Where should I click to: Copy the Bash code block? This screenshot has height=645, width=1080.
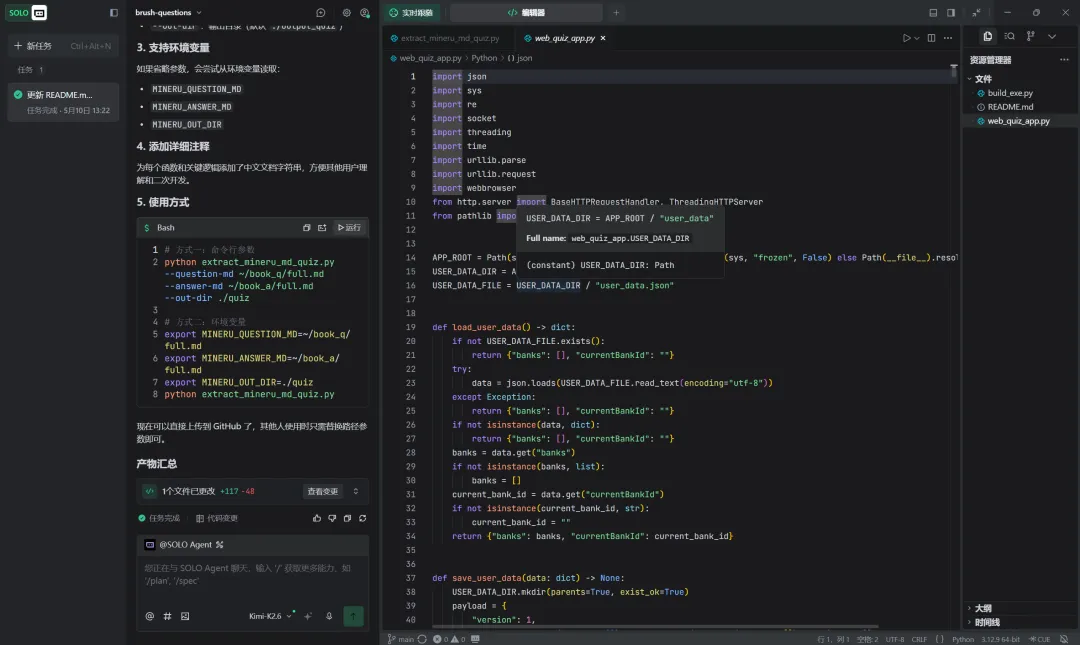click(307, 227)
